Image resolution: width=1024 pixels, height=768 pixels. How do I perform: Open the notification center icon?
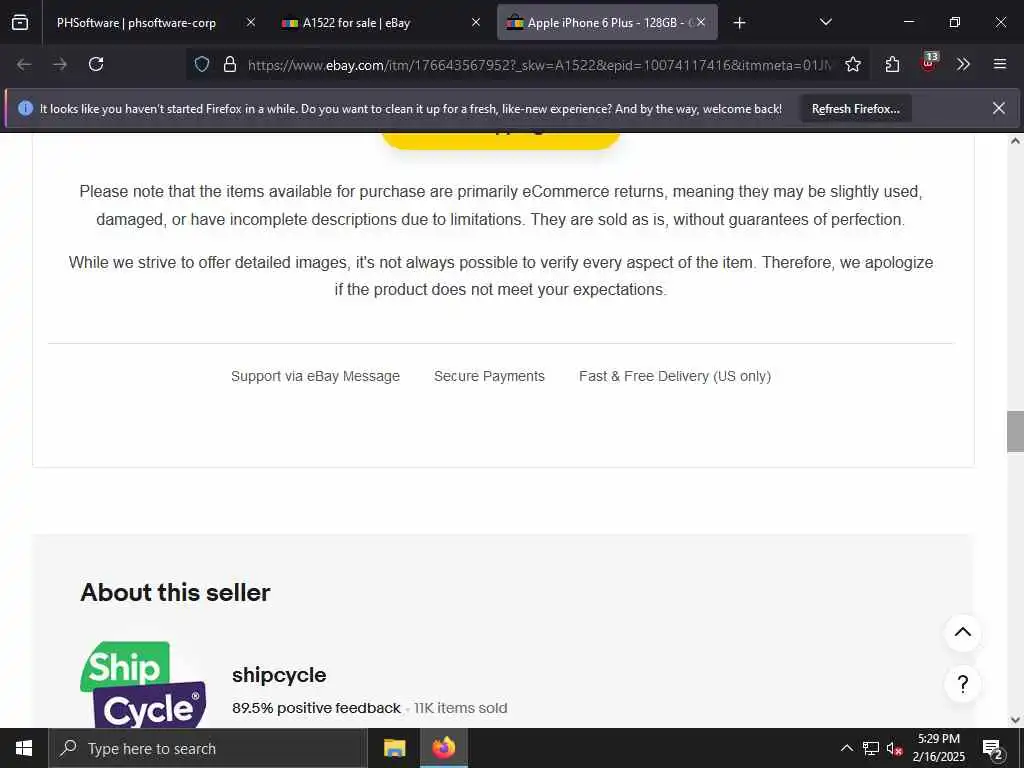point(993,748)
